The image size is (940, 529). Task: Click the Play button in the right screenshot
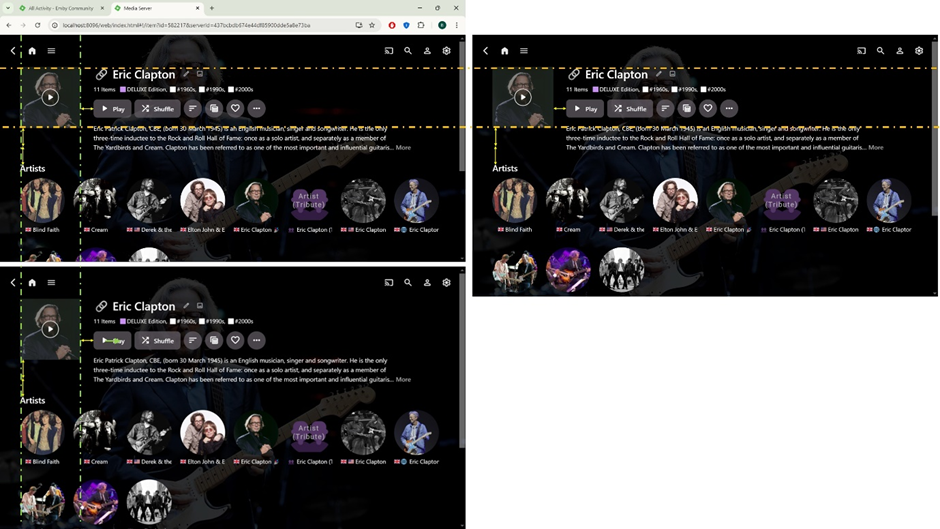click(x=585, y=109)
